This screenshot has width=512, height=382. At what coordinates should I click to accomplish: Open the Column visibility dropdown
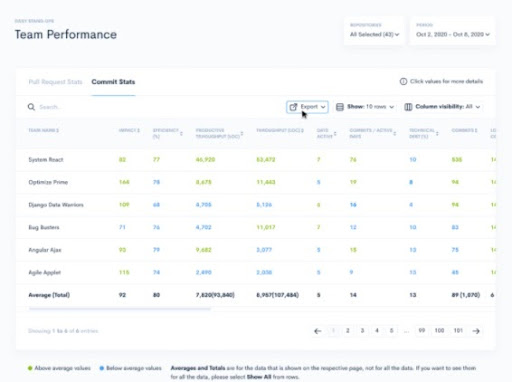[x=442, y=107]
